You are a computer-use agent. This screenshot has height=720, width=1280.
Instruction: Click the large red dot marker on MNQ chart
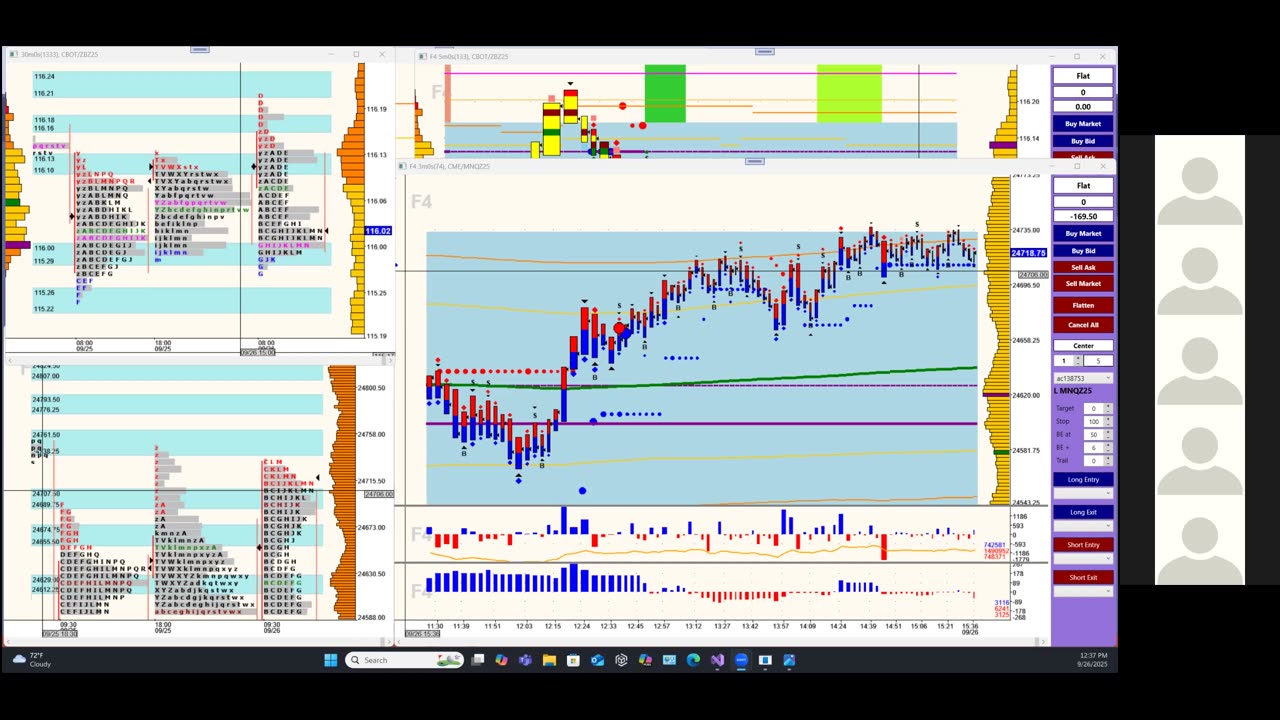click(620, 329)
